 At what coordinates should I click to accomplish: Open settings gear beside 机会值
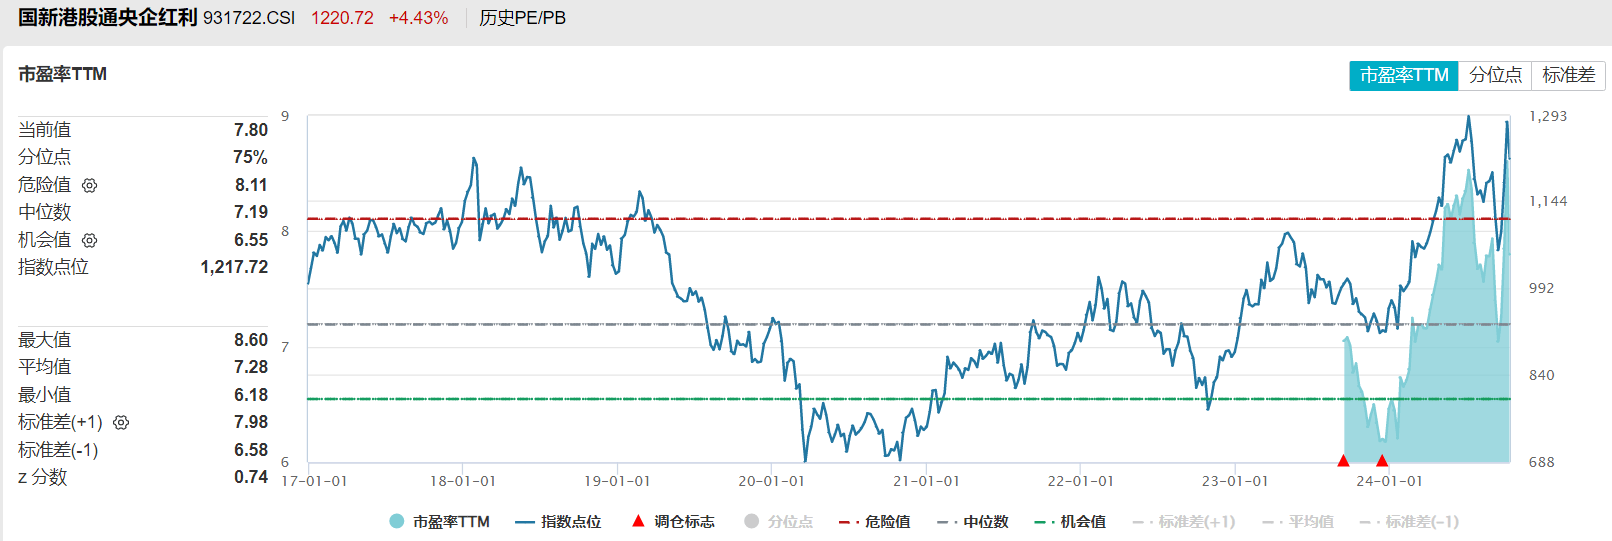89,240
